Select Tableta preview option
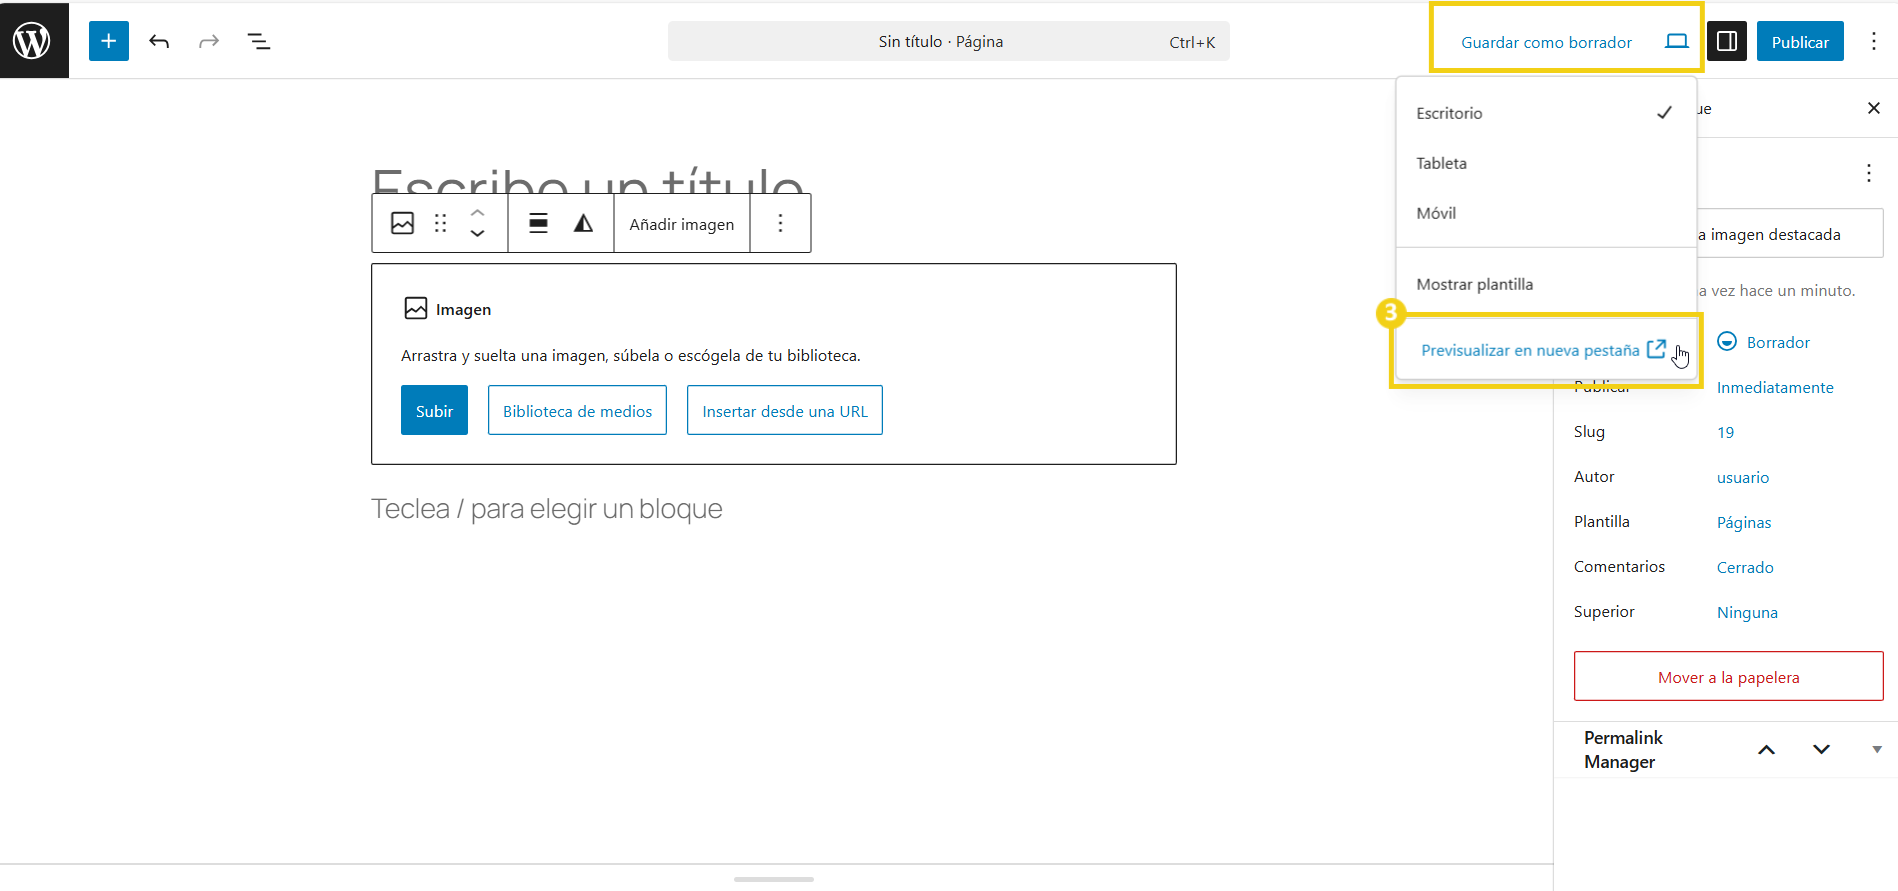Viewport: 1898px width, 891px height. point(1441,163)
